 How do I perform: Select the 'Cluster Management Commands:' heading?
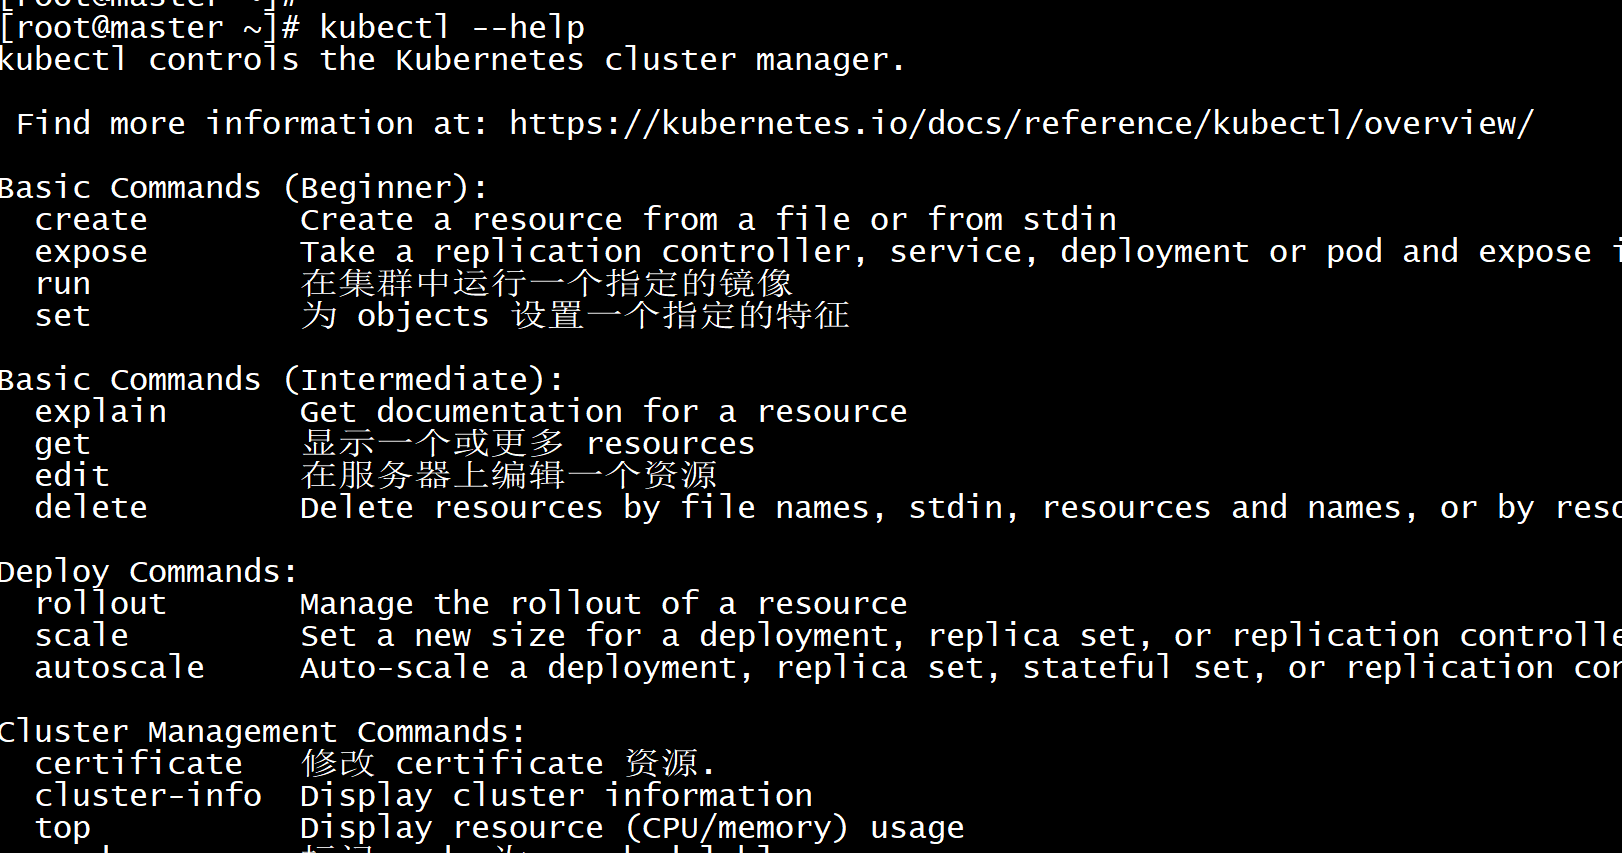coord(263,731)
